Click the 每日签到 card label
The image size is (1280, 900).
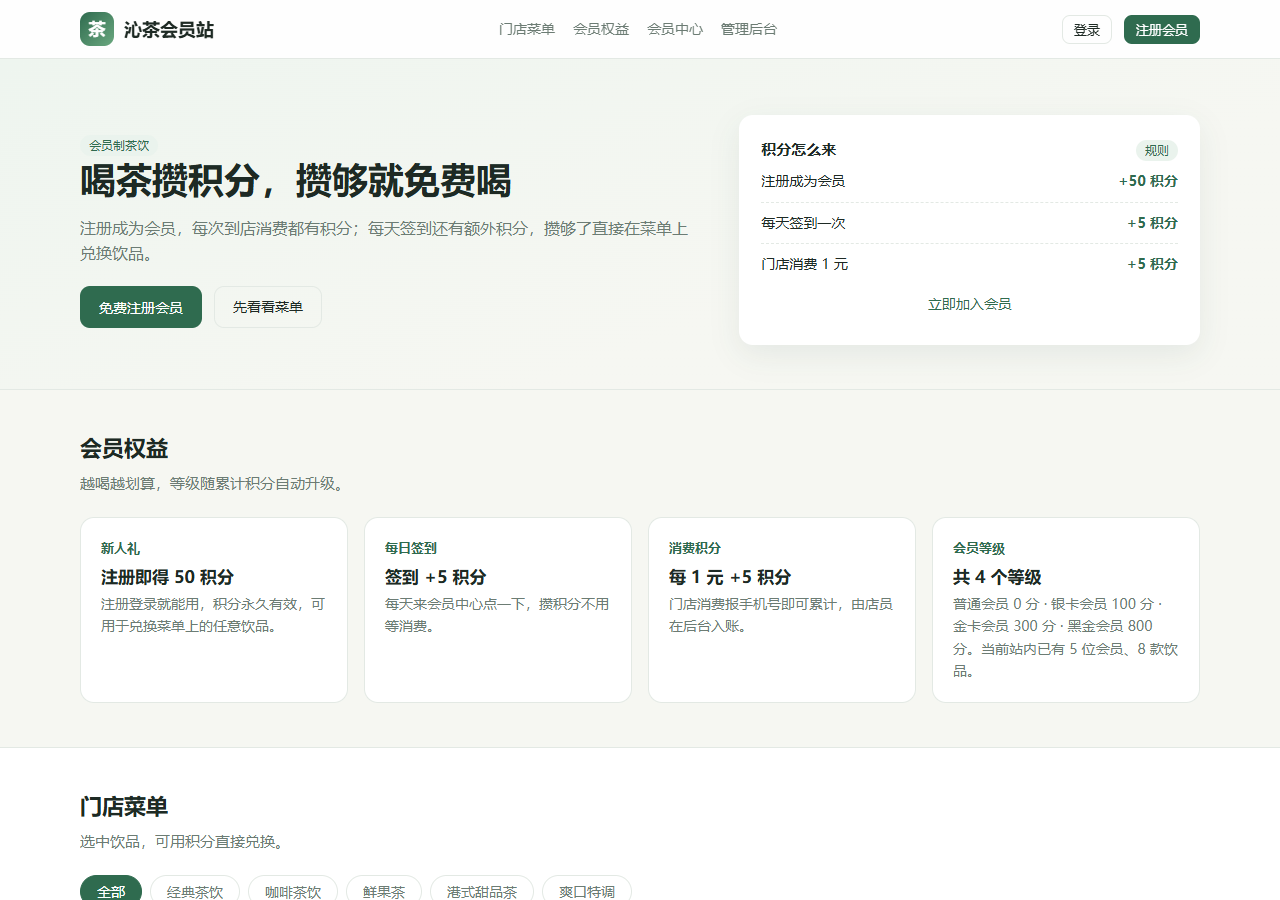point(411,549)
